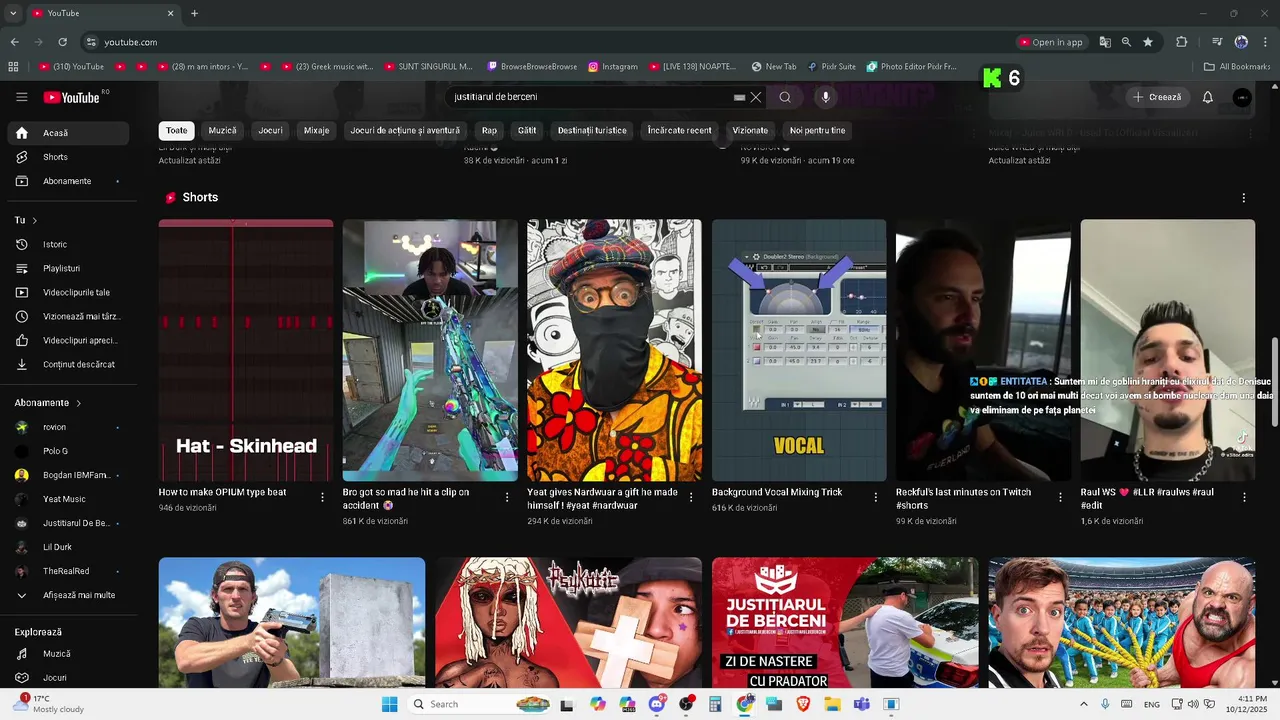The width and height of the screenshot is (1280, 720).
Task: Expand the Tu section chevron
Action: (x=34, y=220)
